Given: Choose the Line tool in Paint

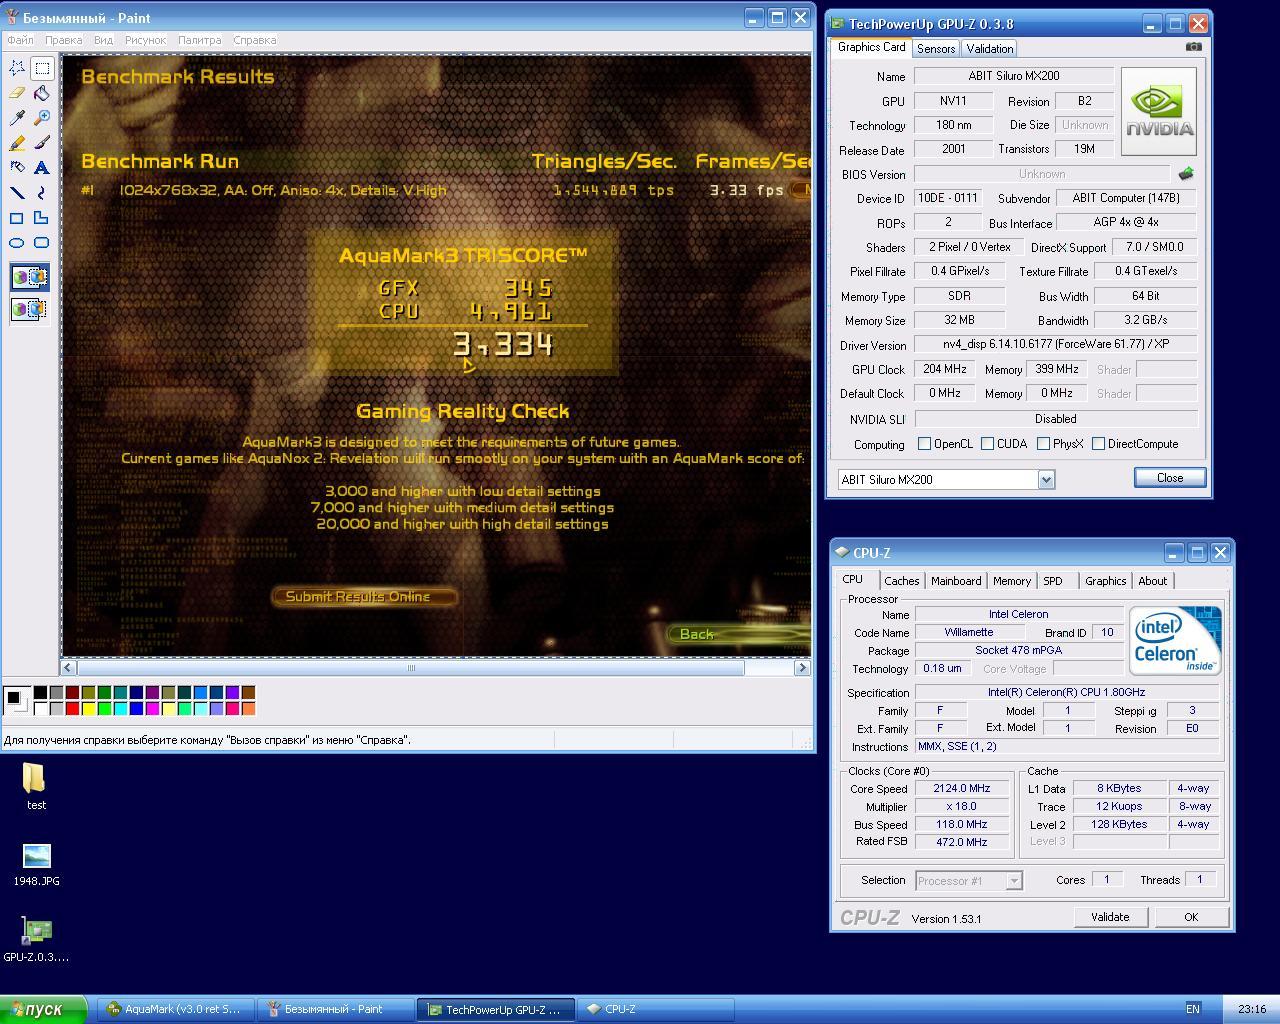Looking at the screenshot, I should coord(17,193).
